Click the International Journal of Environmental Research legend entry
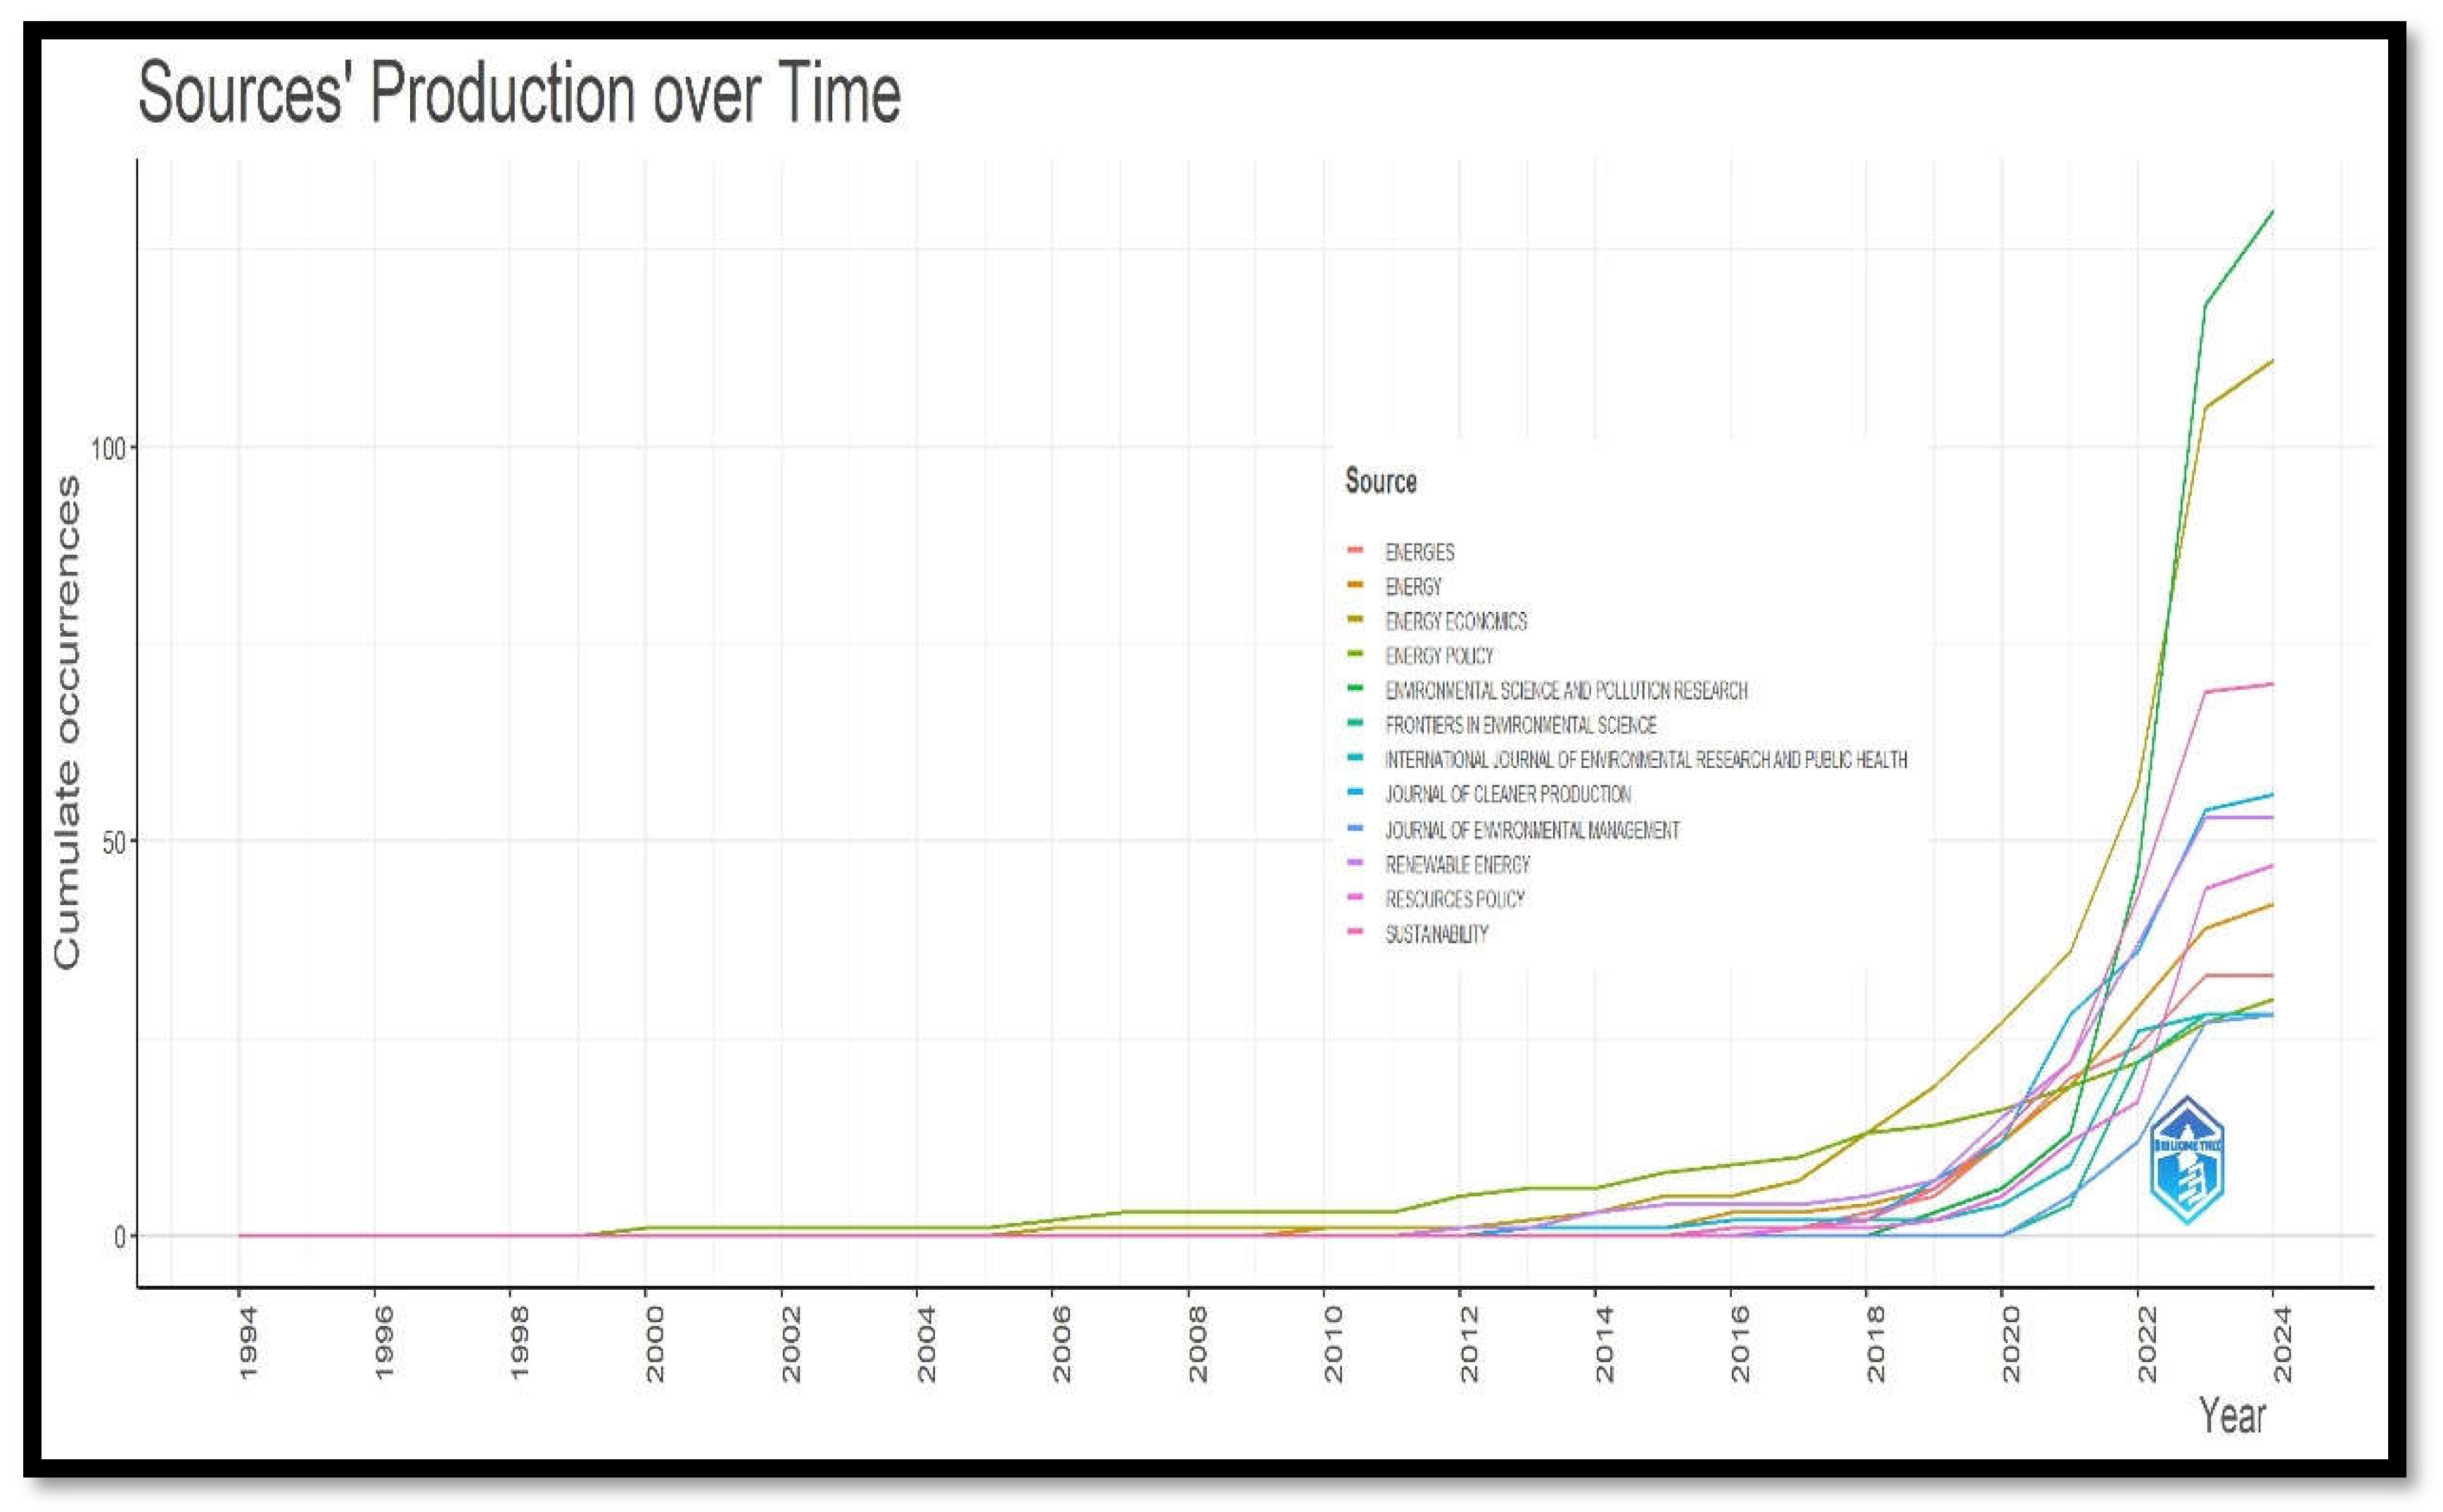2443x1512 pixels. 1645,760
